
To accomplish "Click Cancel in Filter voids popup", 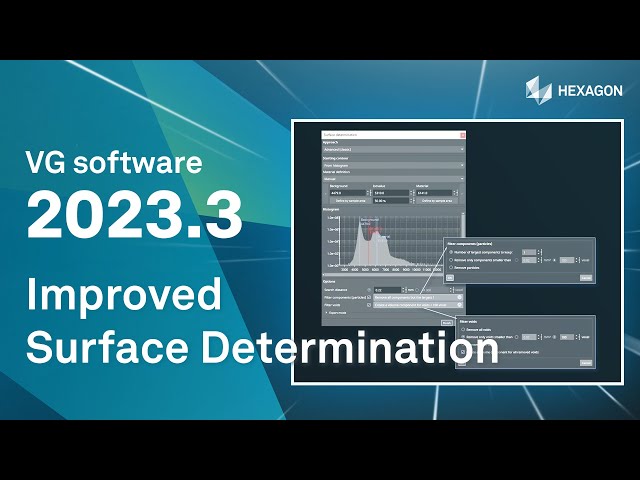I will click(586, 362).
